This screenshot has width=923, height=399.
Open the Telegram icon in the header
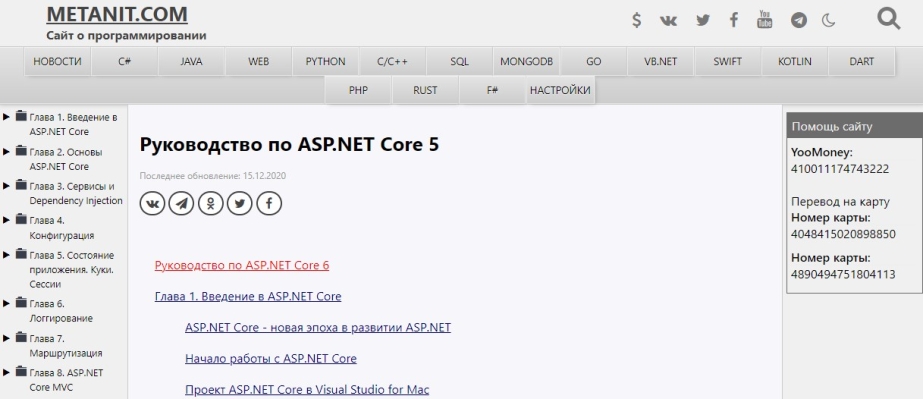[x=799, y=20]
